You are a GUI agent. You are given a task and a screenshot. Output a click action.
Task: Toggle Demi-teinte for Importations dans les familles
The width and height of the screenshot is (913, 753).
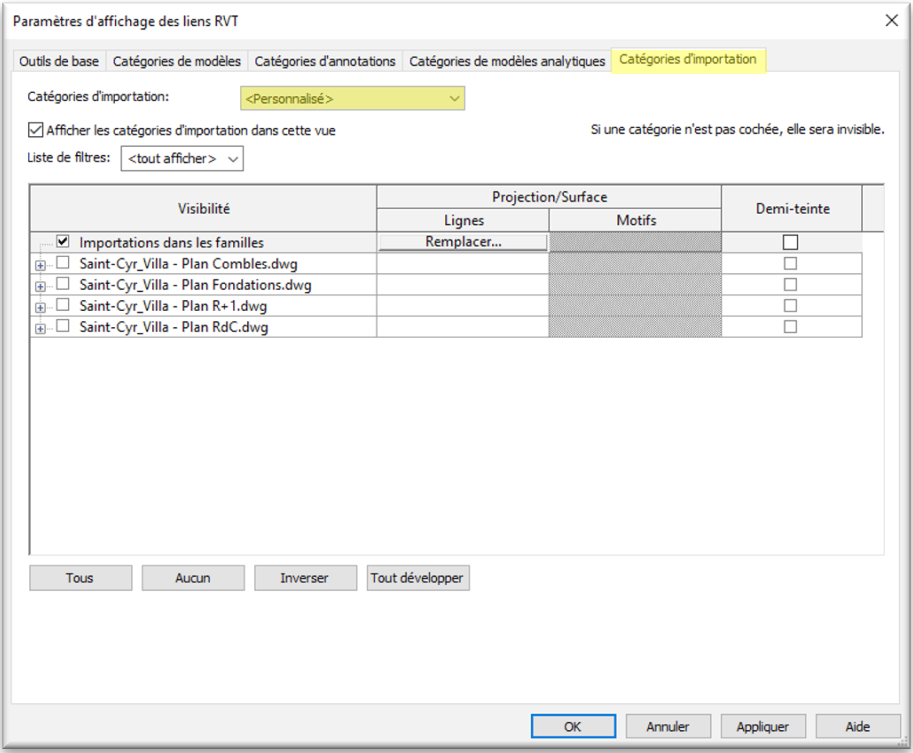(x=790, y=242)
